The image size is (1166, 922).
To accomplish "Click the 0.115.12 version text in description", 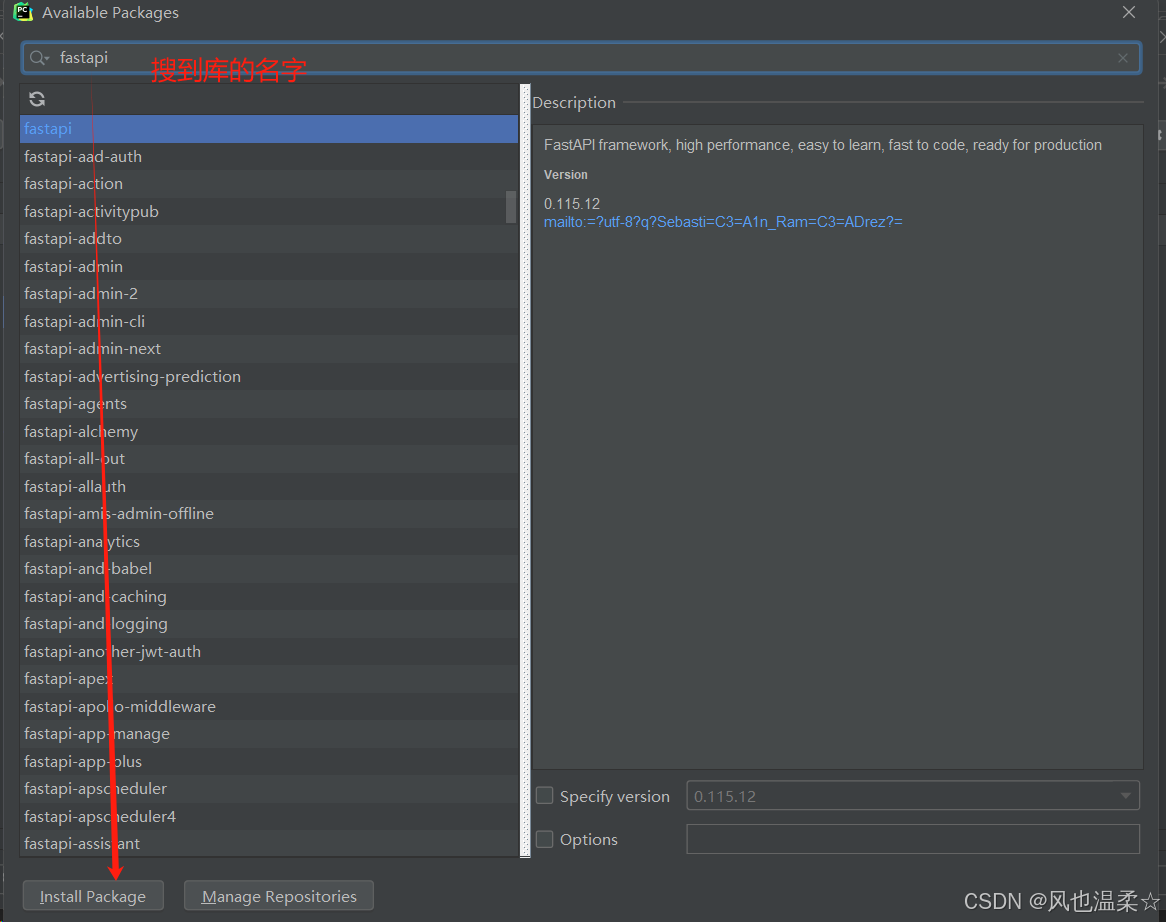I will point(572,204).
